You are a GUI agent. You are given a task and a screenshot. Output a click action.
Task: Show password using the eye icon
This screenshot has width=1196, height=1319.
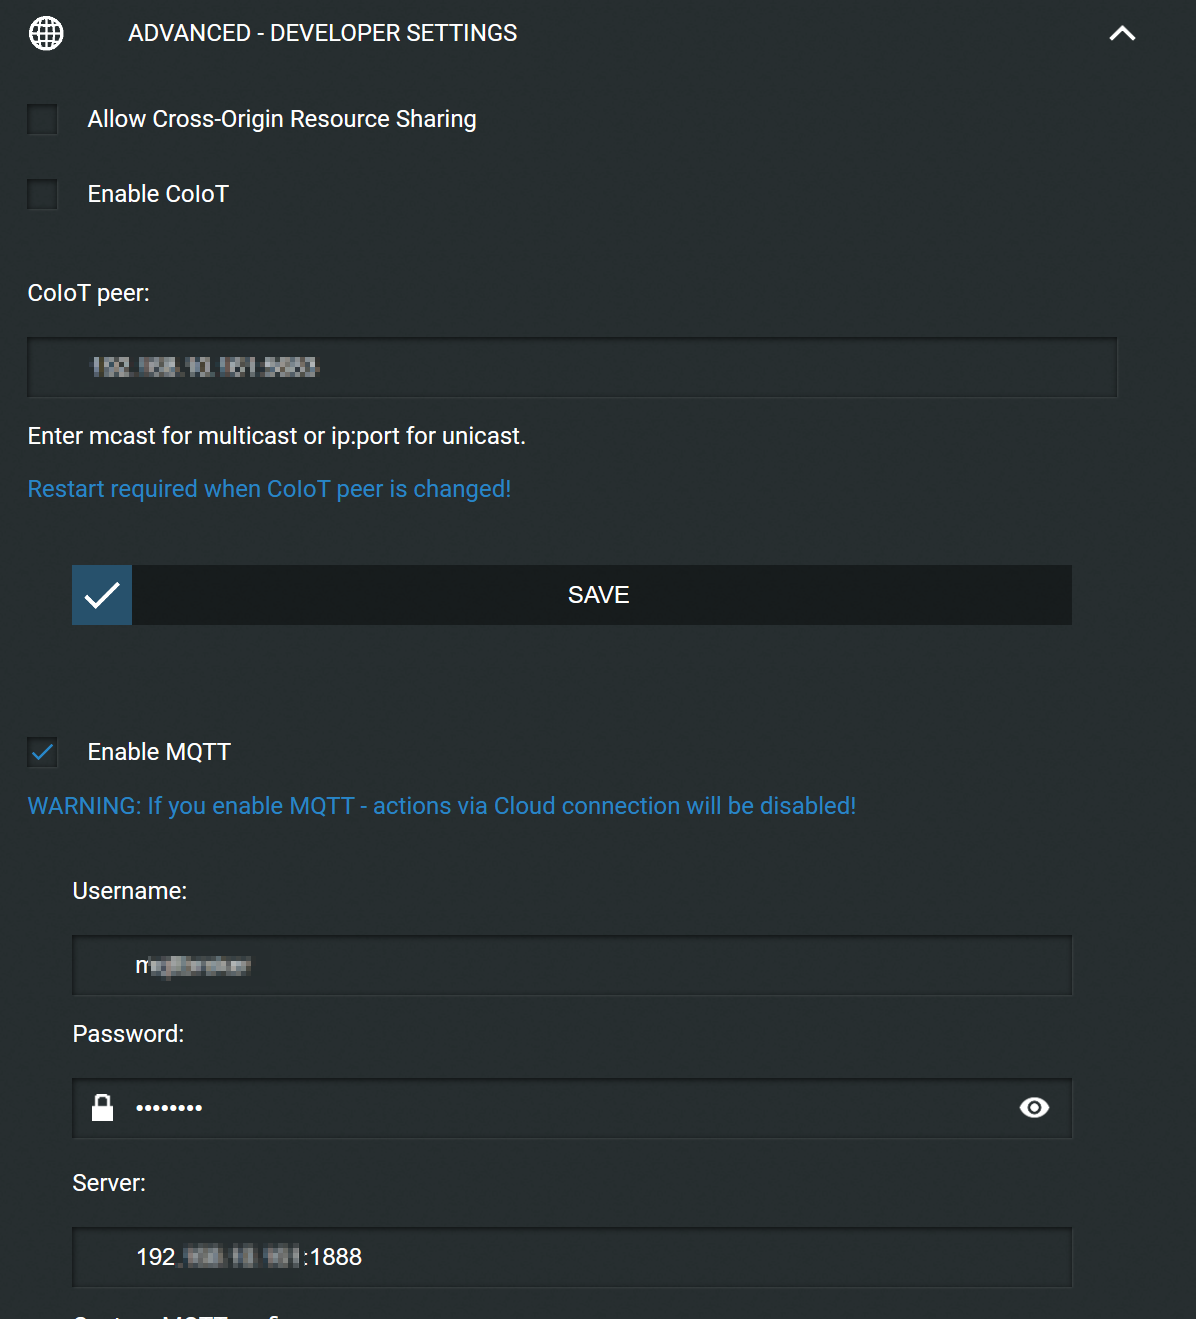click(x=1034, y=1108)
